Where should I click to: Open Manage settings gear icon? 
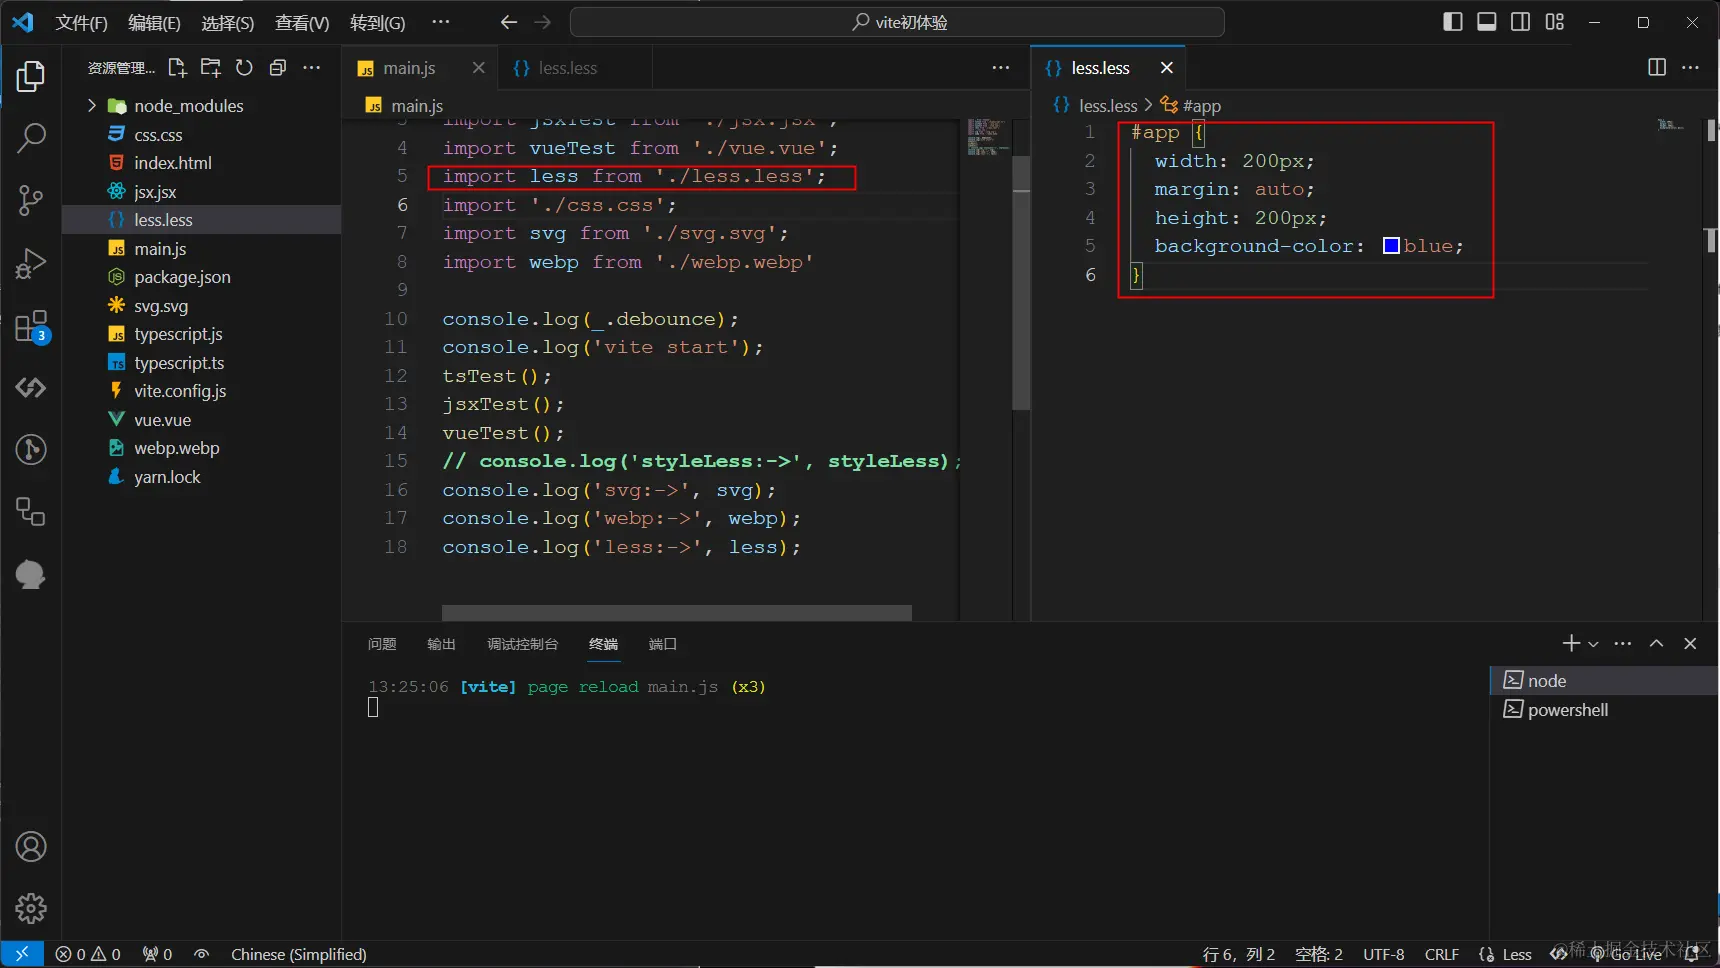click(x=31, y=908)
